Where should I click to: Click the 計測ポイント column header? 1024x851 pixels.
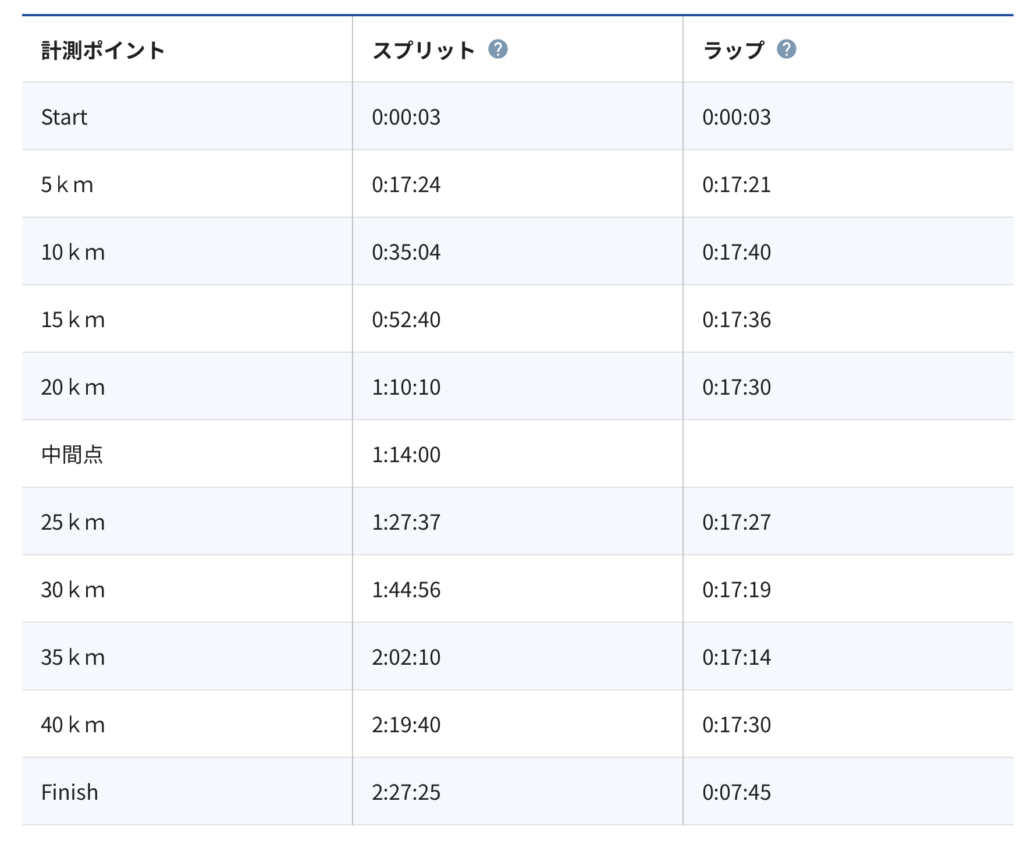103,50
